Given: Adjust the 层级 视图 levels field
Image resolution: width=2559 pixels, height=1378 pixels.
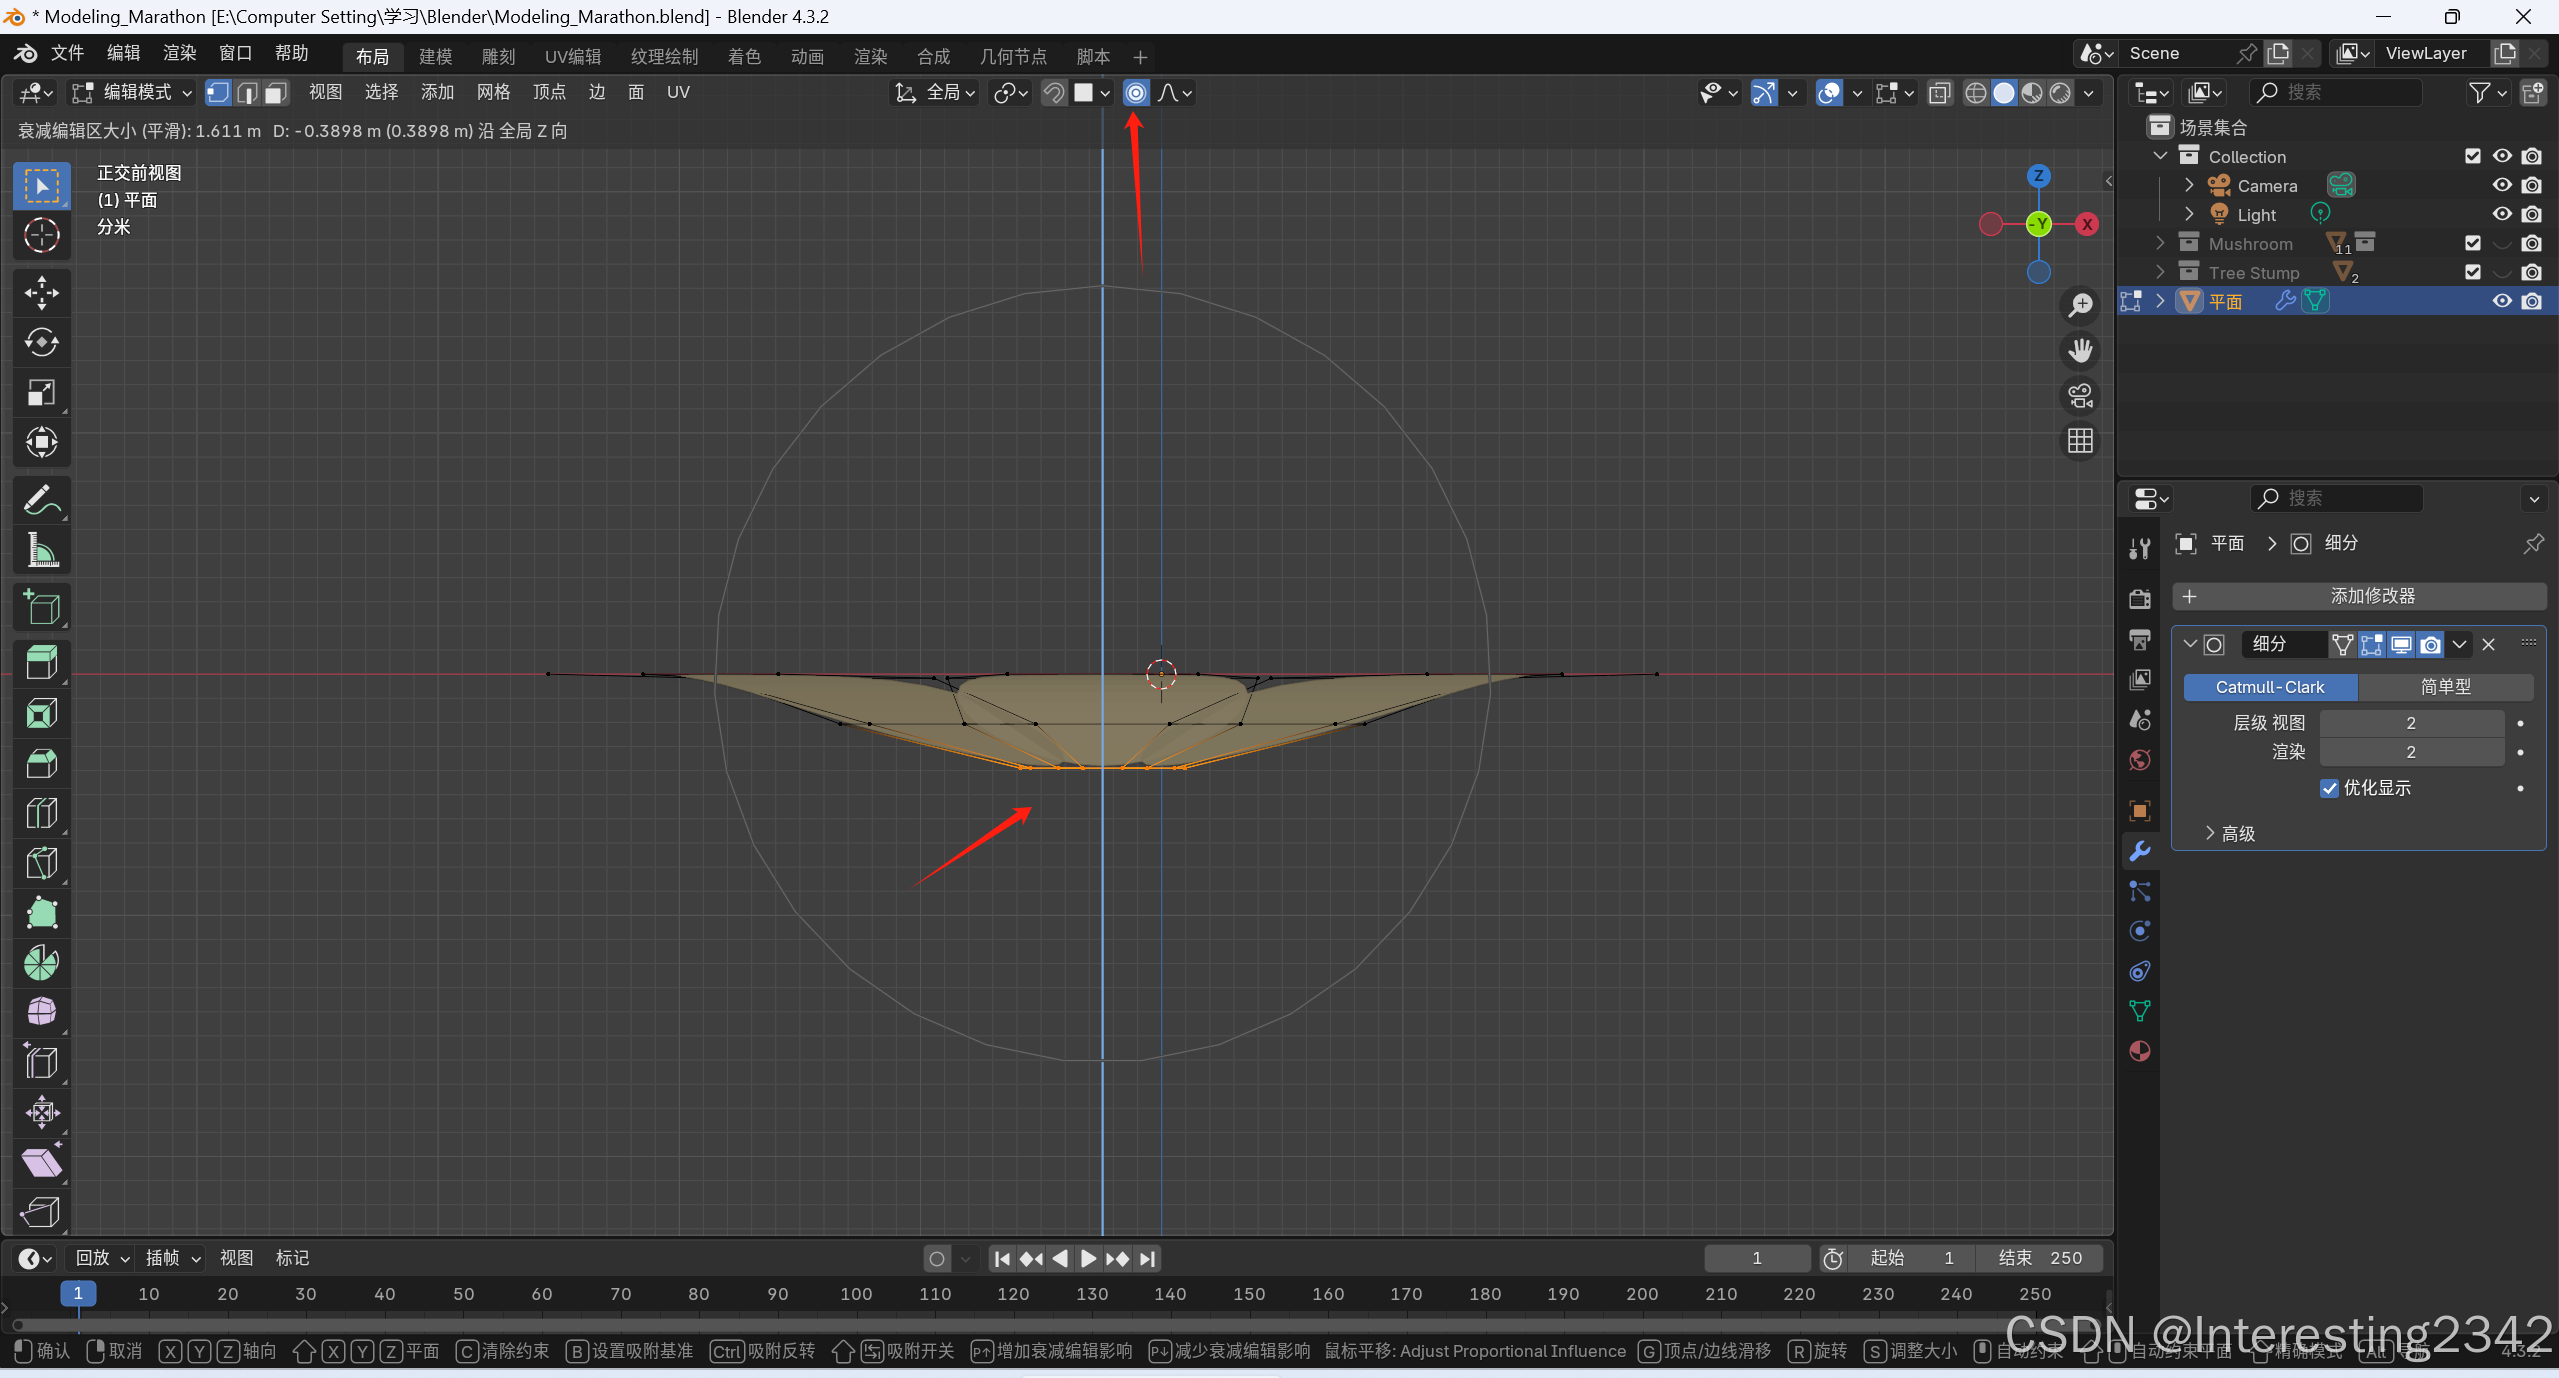Looking at the screenshot, I should click(x=2410, y=723).
